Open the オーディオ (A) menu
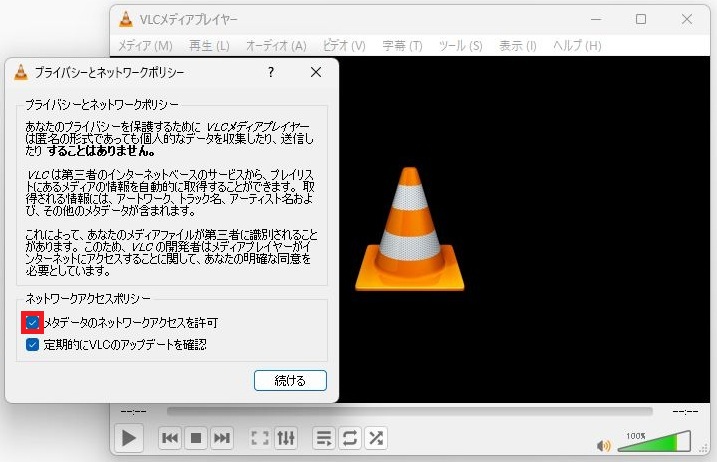The image size is (717, 462). [276, 46]
